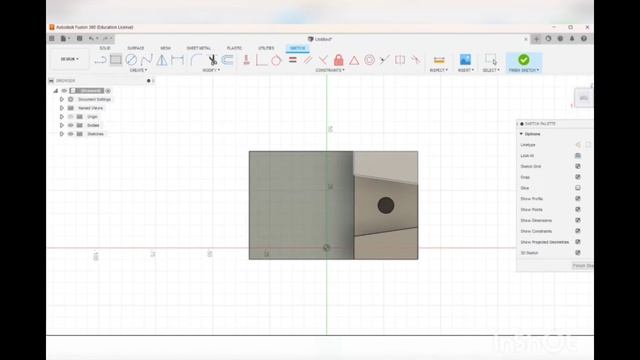640x360 pixels.
Task: Toggle the Show Points checkbox
Action: 578,209
